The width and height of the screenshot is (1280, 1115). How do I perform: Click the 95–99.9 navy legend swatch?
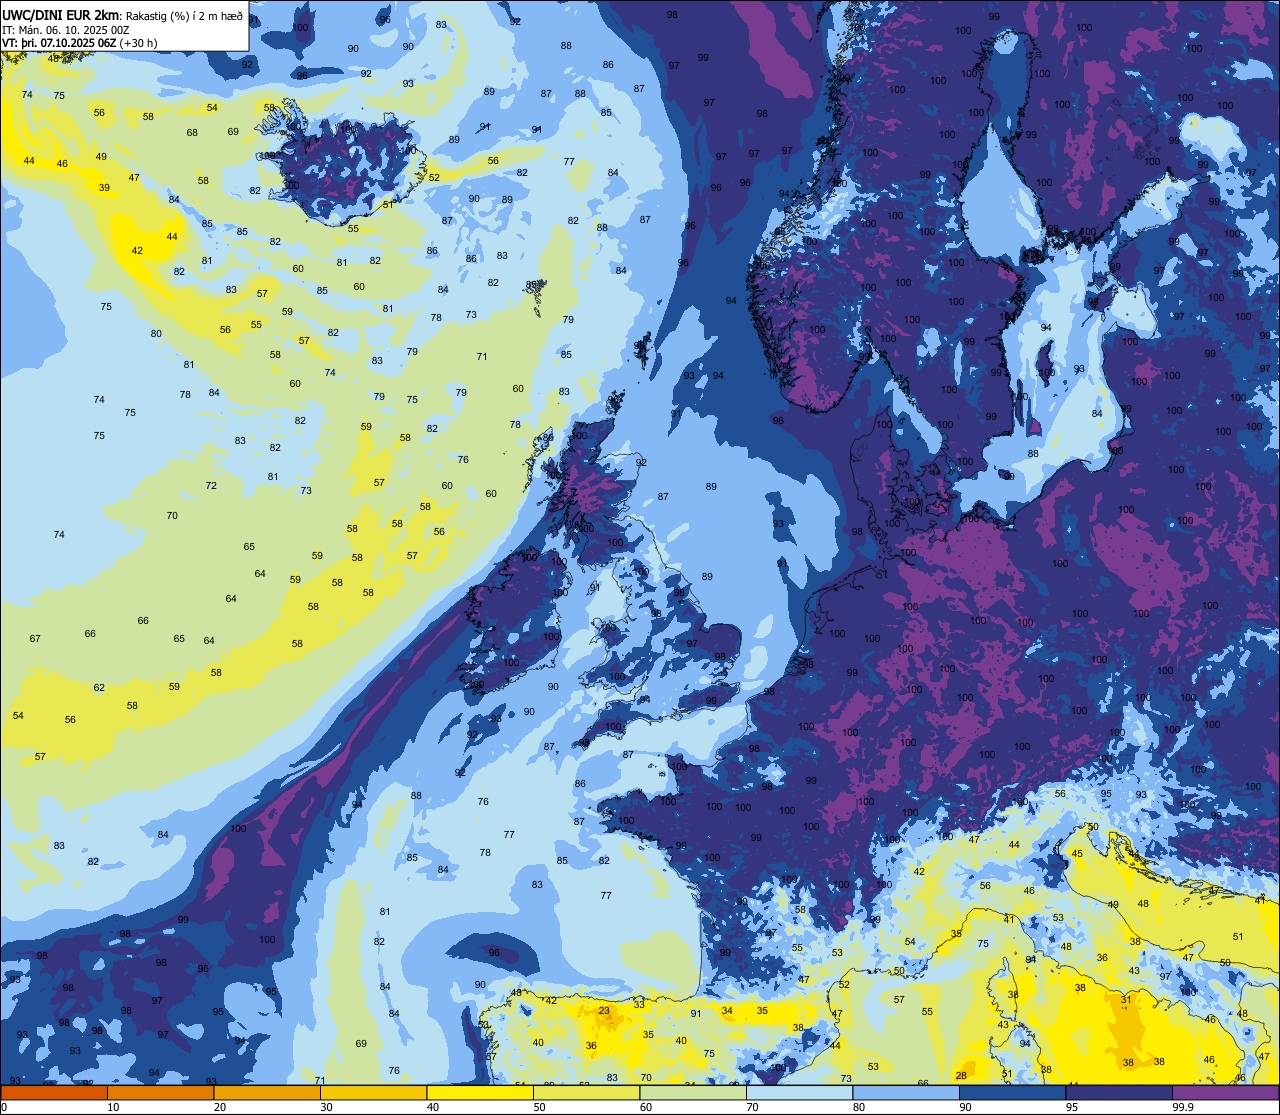click(x=1119, y=1093)
